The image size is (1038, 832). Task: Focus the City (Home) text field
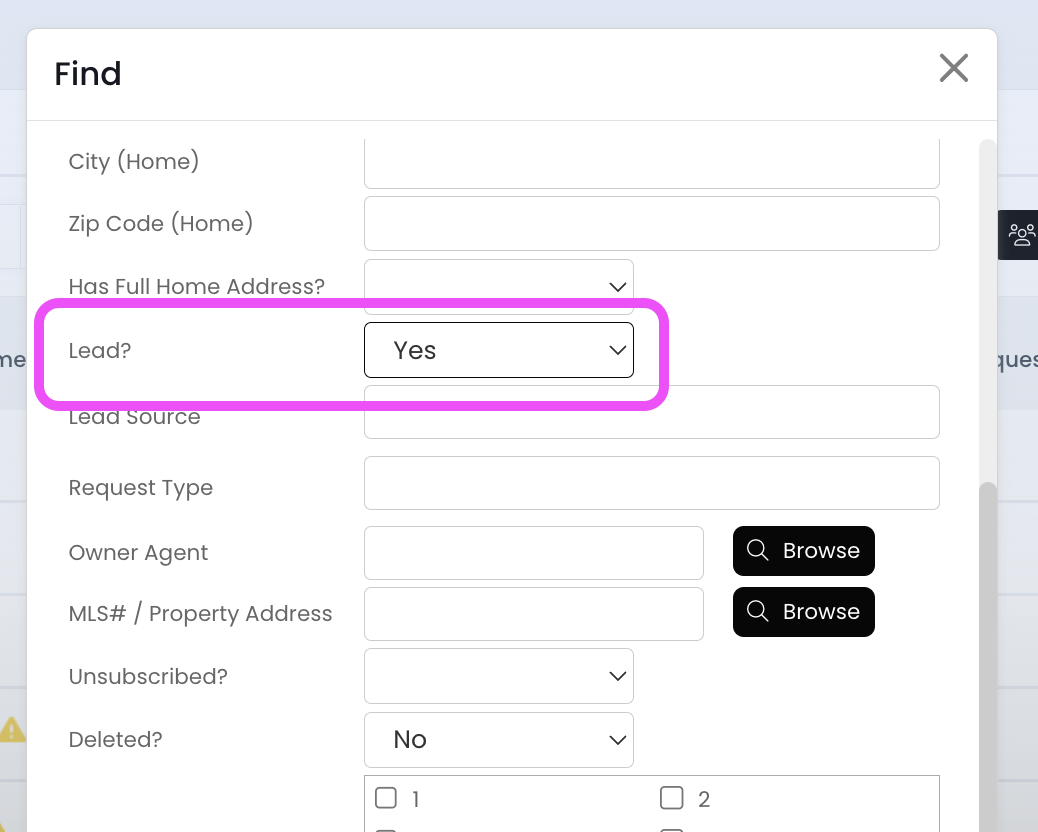[x=651, y=164]
